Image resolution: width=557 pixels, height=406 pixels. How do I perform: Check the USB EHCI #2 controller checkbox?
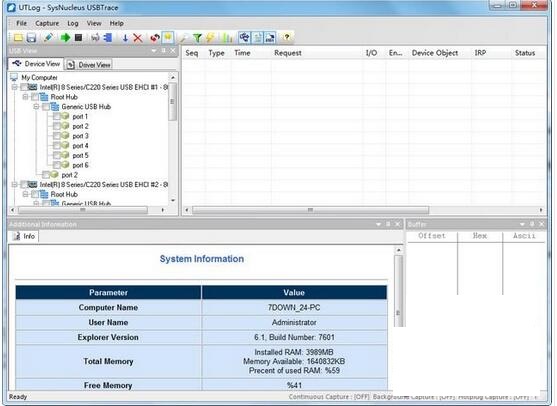pos(24,185)
